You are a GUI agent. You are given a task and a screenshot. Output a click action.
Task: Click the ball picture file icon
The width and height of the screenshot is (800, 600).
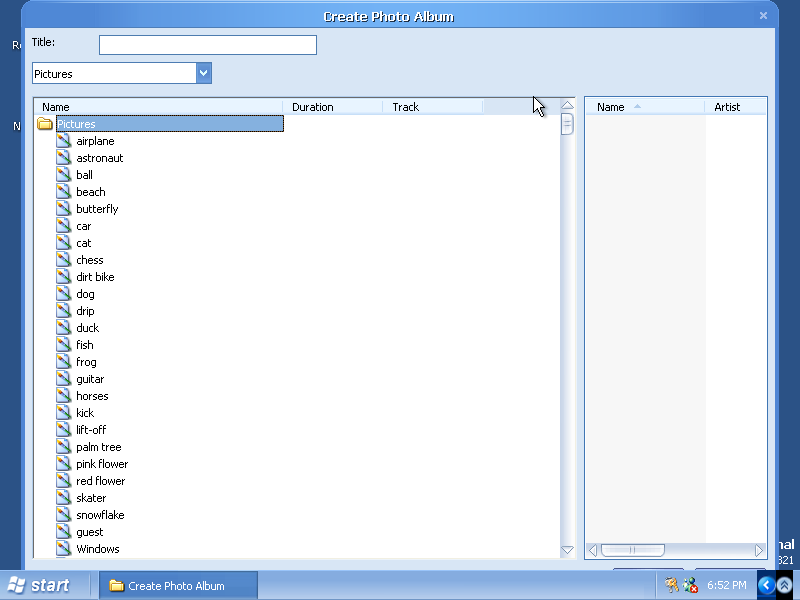tap(64, 174)
